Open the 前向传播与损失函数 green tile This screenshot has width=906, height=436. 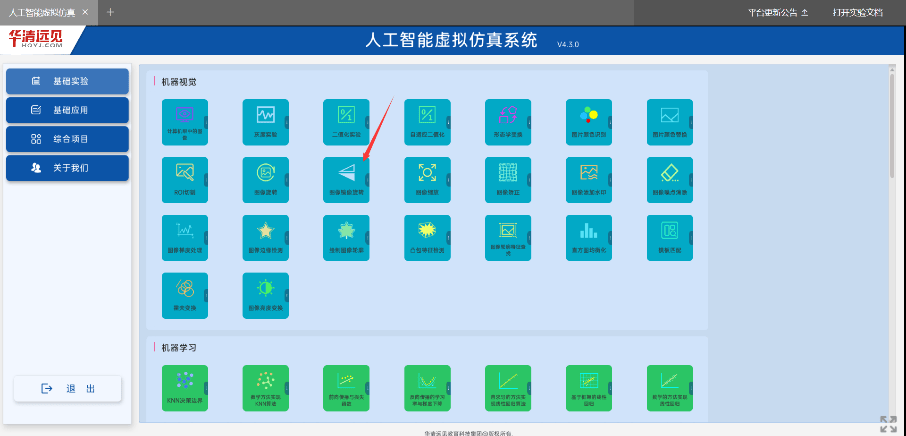click(x=346, y=388)
